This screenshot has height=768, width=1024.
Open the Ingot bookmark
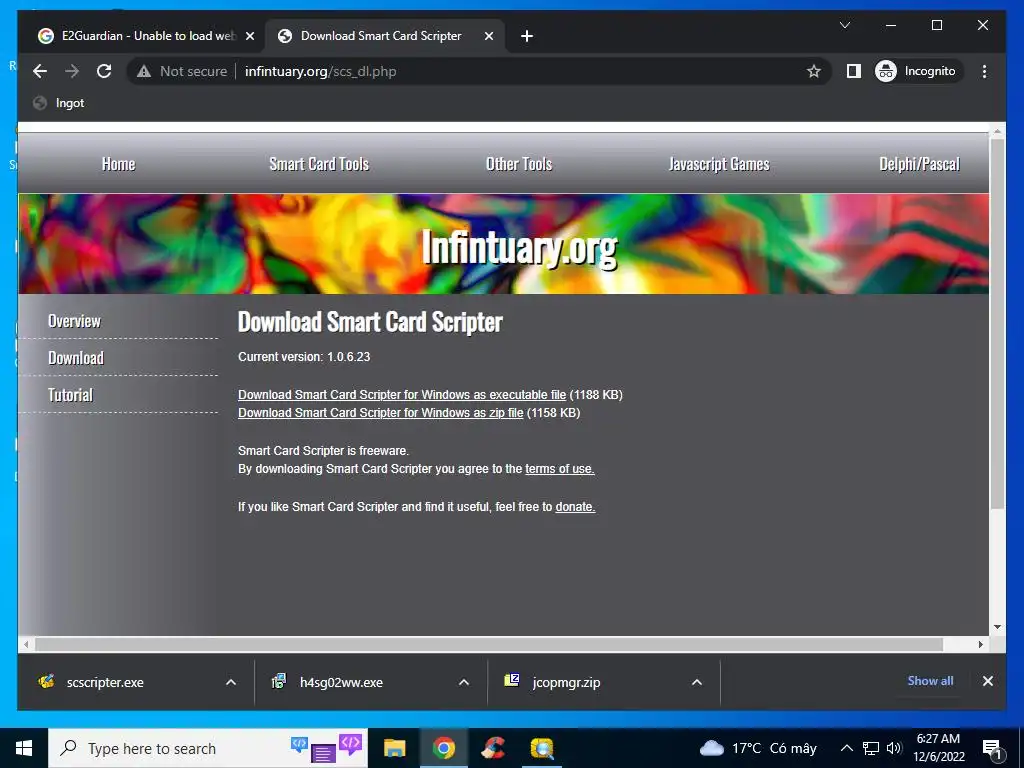pos(59,103)
